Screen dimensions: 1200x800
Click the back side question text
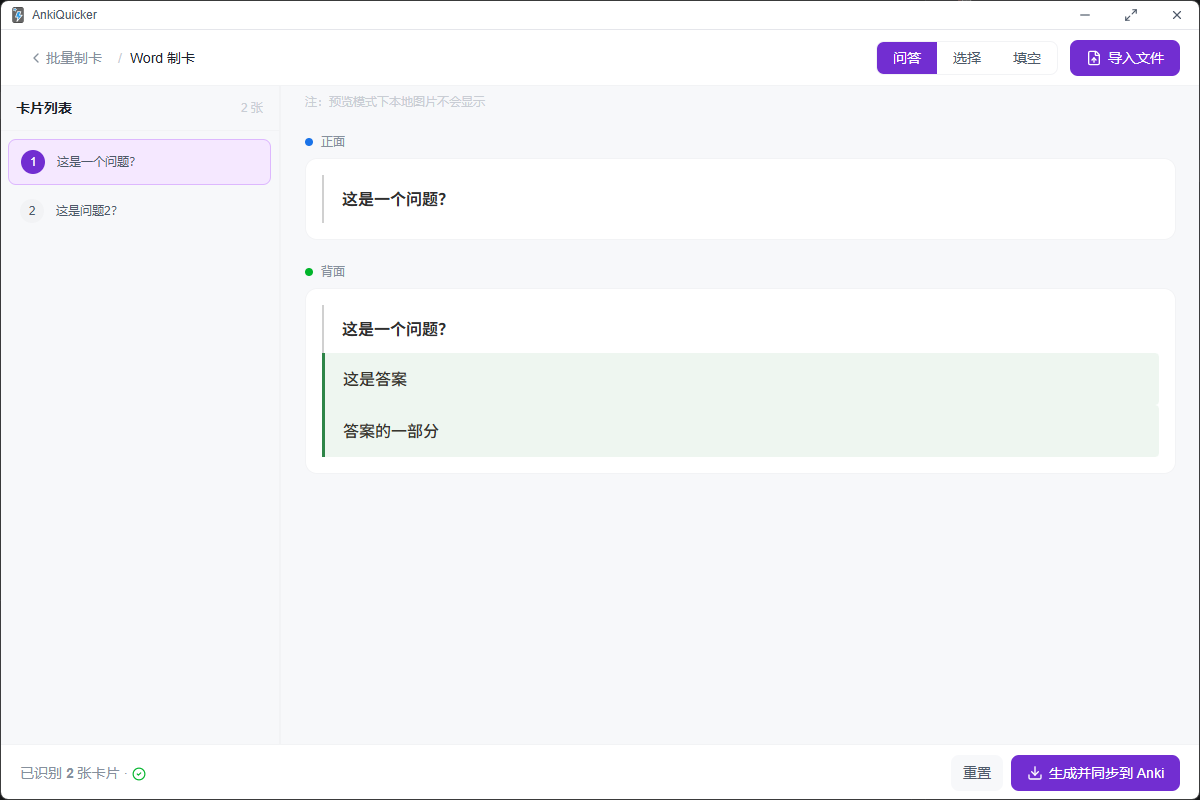click(394, 329)
